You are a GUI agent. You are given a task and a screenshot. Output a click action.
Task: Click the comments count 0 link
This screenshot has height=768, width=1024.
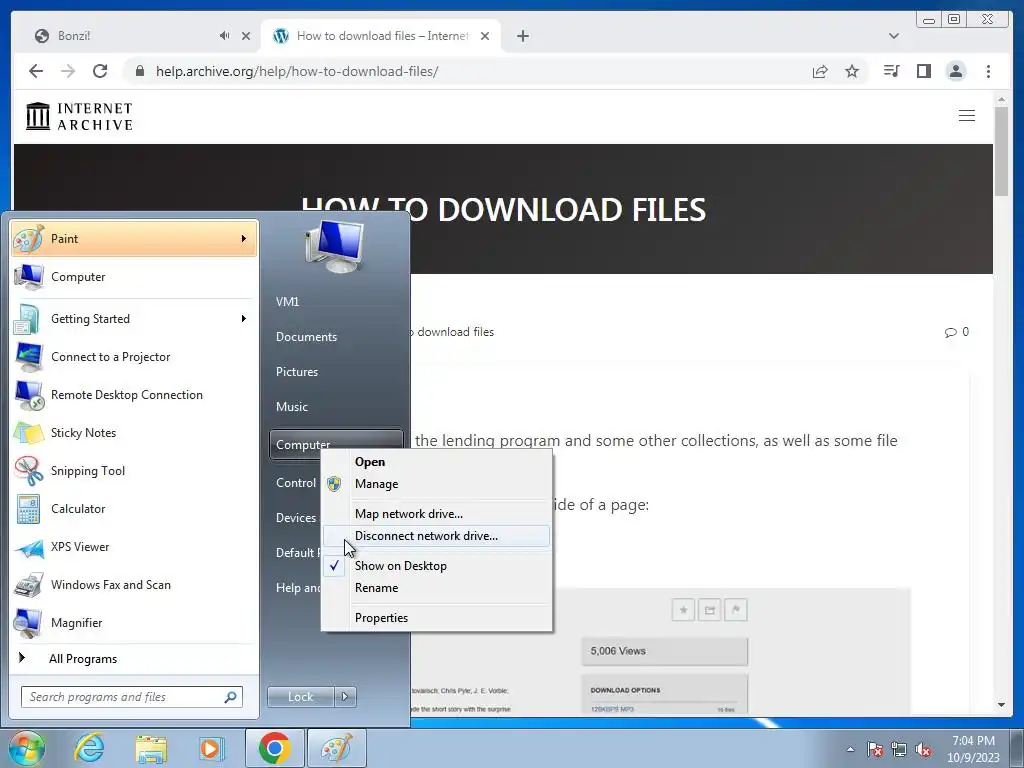click(957, 332)
